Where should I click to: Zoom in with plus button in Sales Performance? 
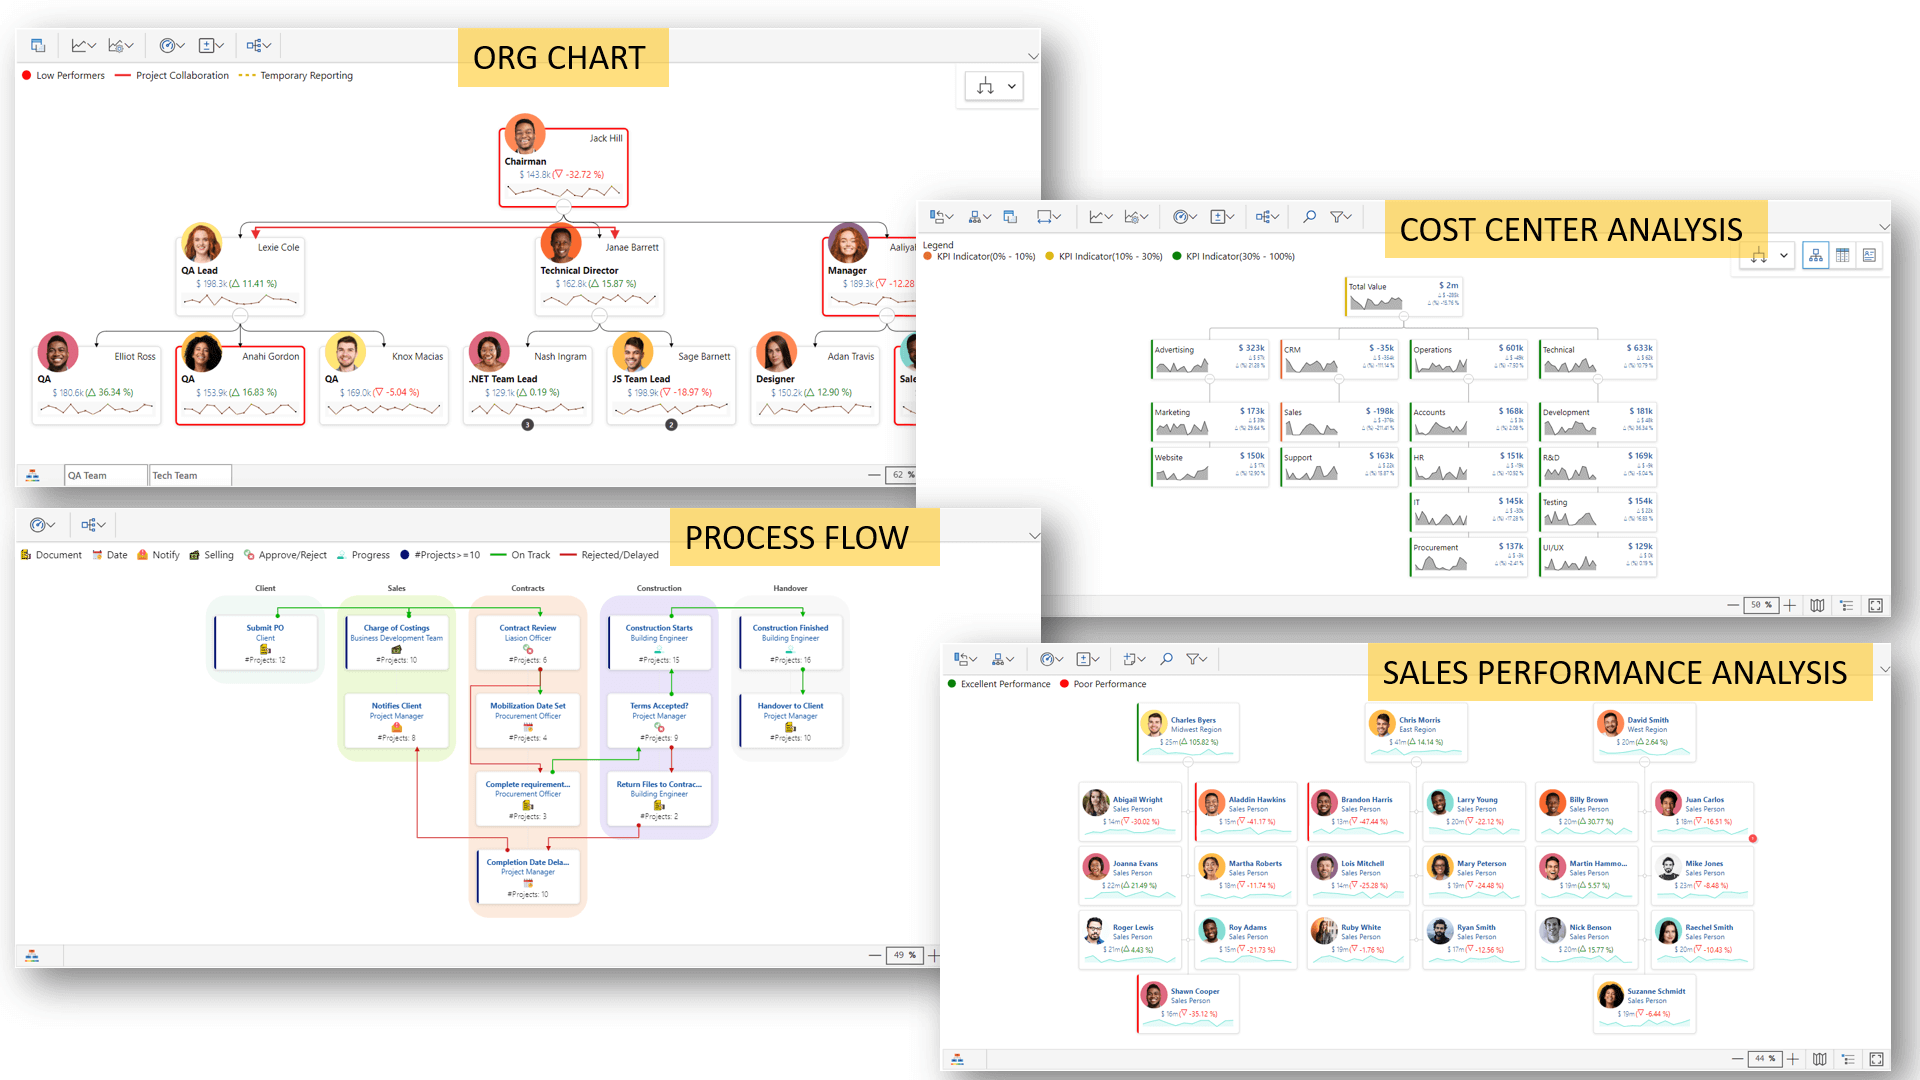(1793, 1059)
